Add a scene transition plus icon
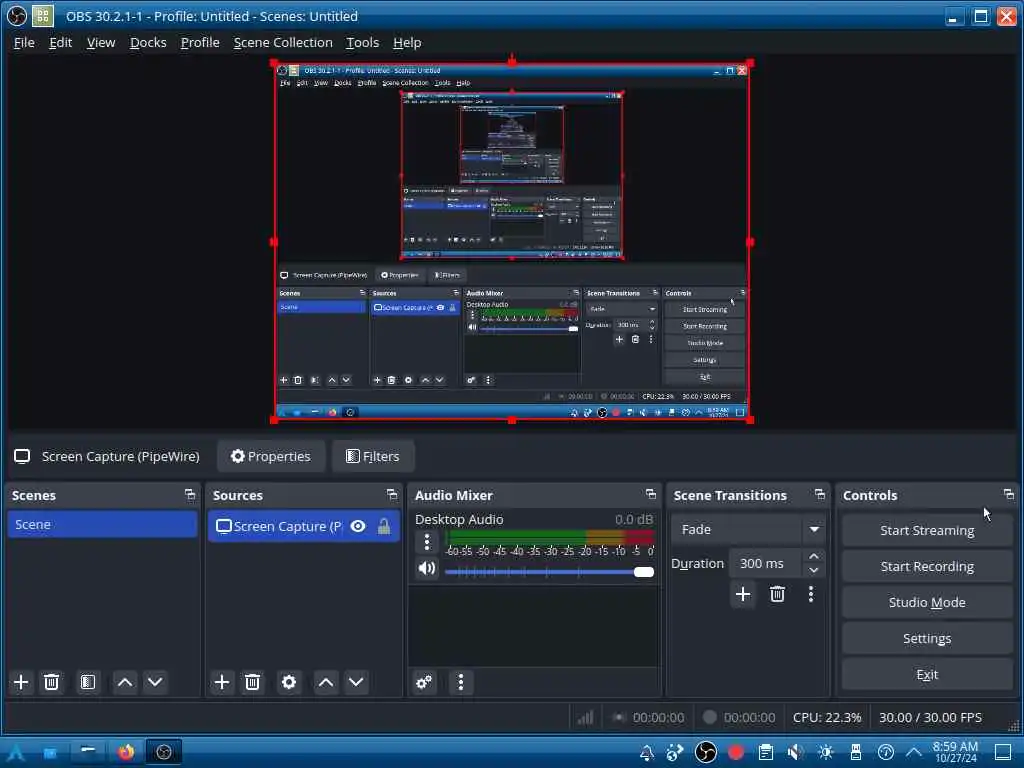The width and height of the screenshot is (1024, 768). (743, 594)
